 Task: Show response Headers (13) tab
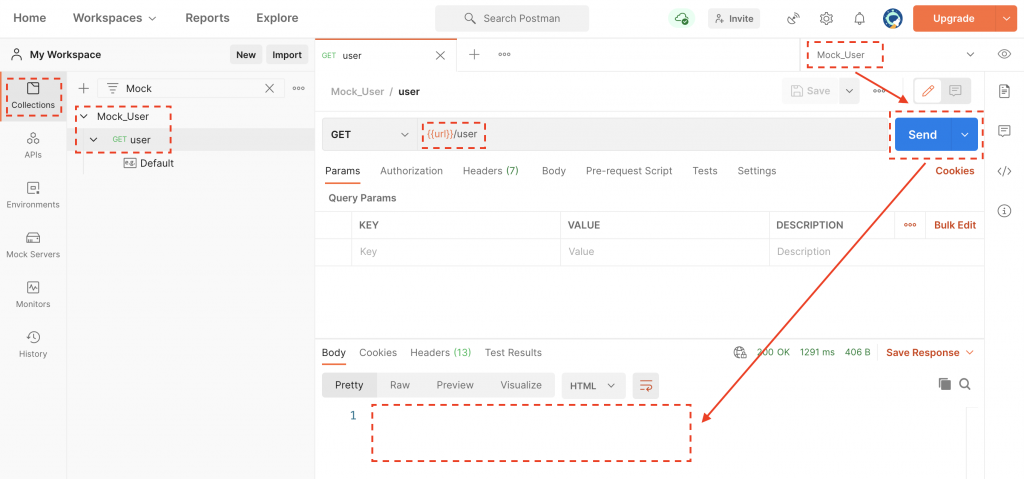tap(440, 352)
